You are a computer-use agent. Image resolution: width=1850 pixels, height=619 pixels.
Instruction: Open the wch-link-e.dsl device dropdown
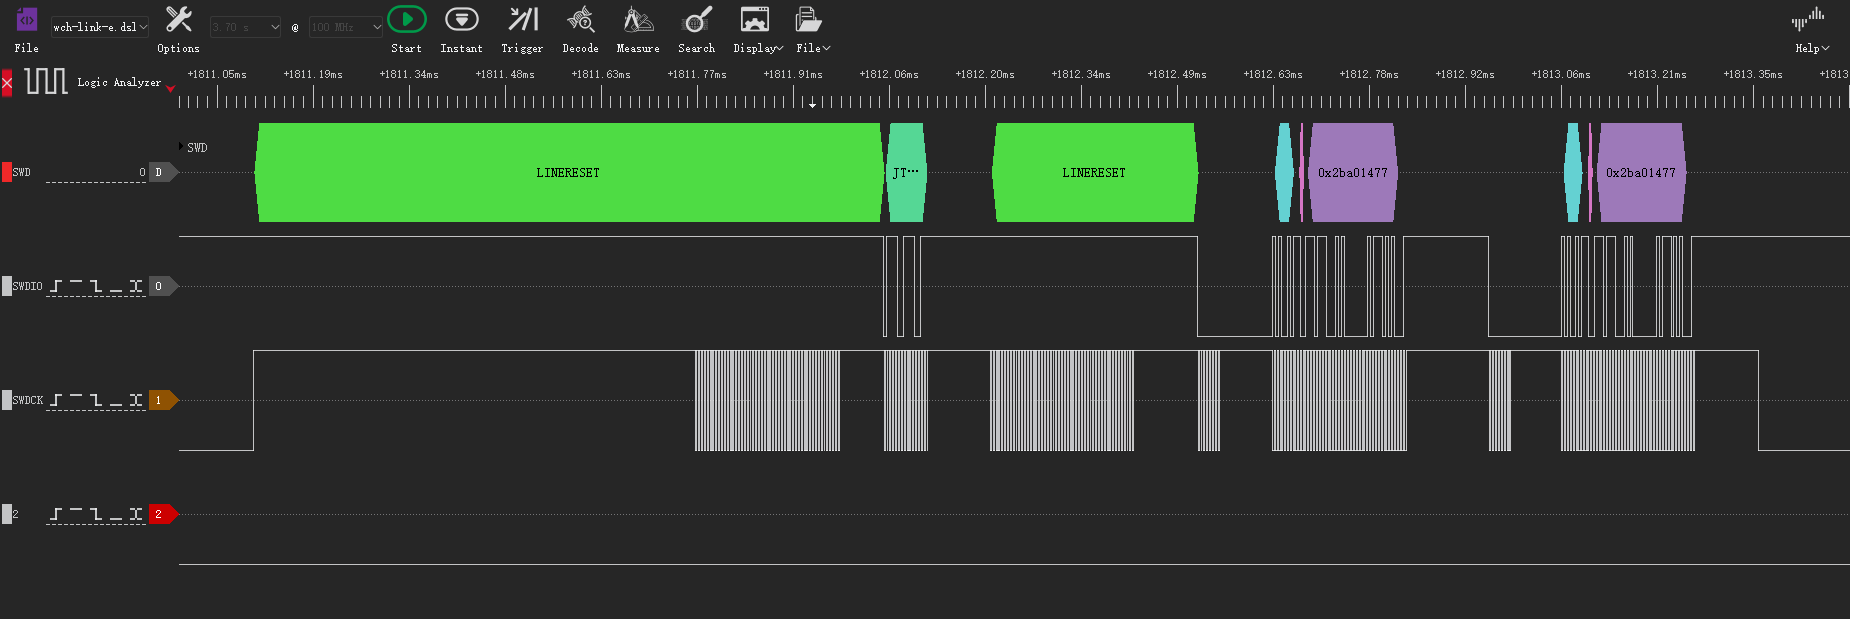[x=100, y=27]
